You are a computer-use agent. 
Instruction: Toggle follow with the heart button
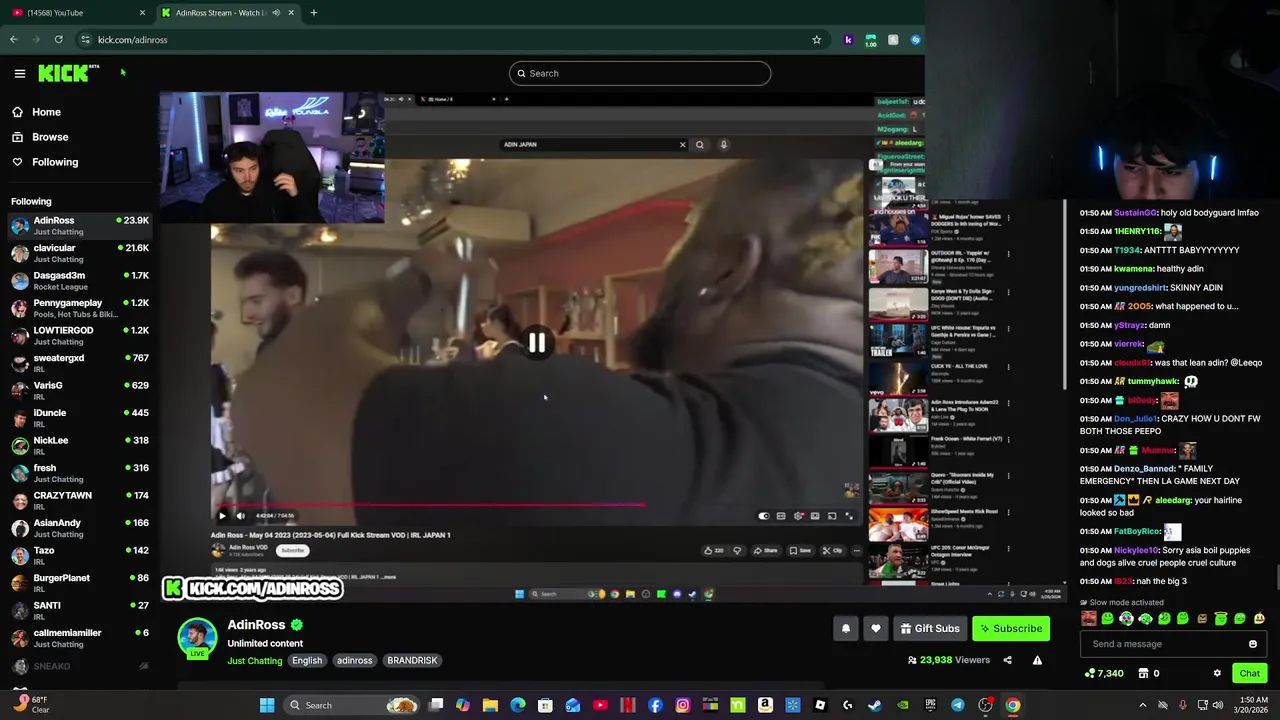coord(876,629)
